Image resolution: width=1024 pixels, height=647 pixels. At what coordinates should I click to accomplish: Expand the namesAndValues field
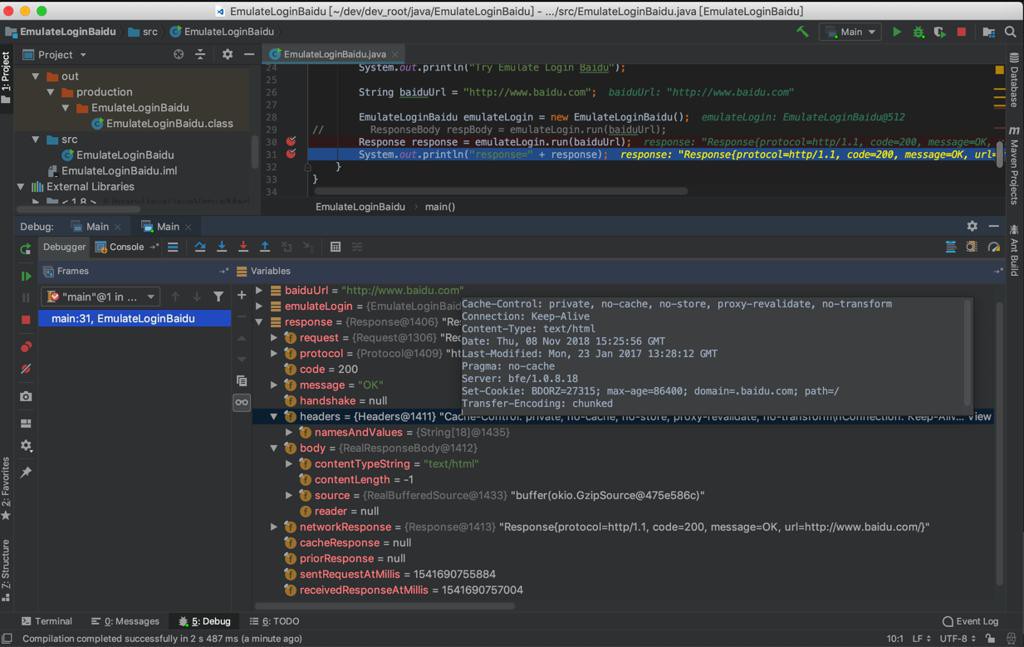(289, 432)
